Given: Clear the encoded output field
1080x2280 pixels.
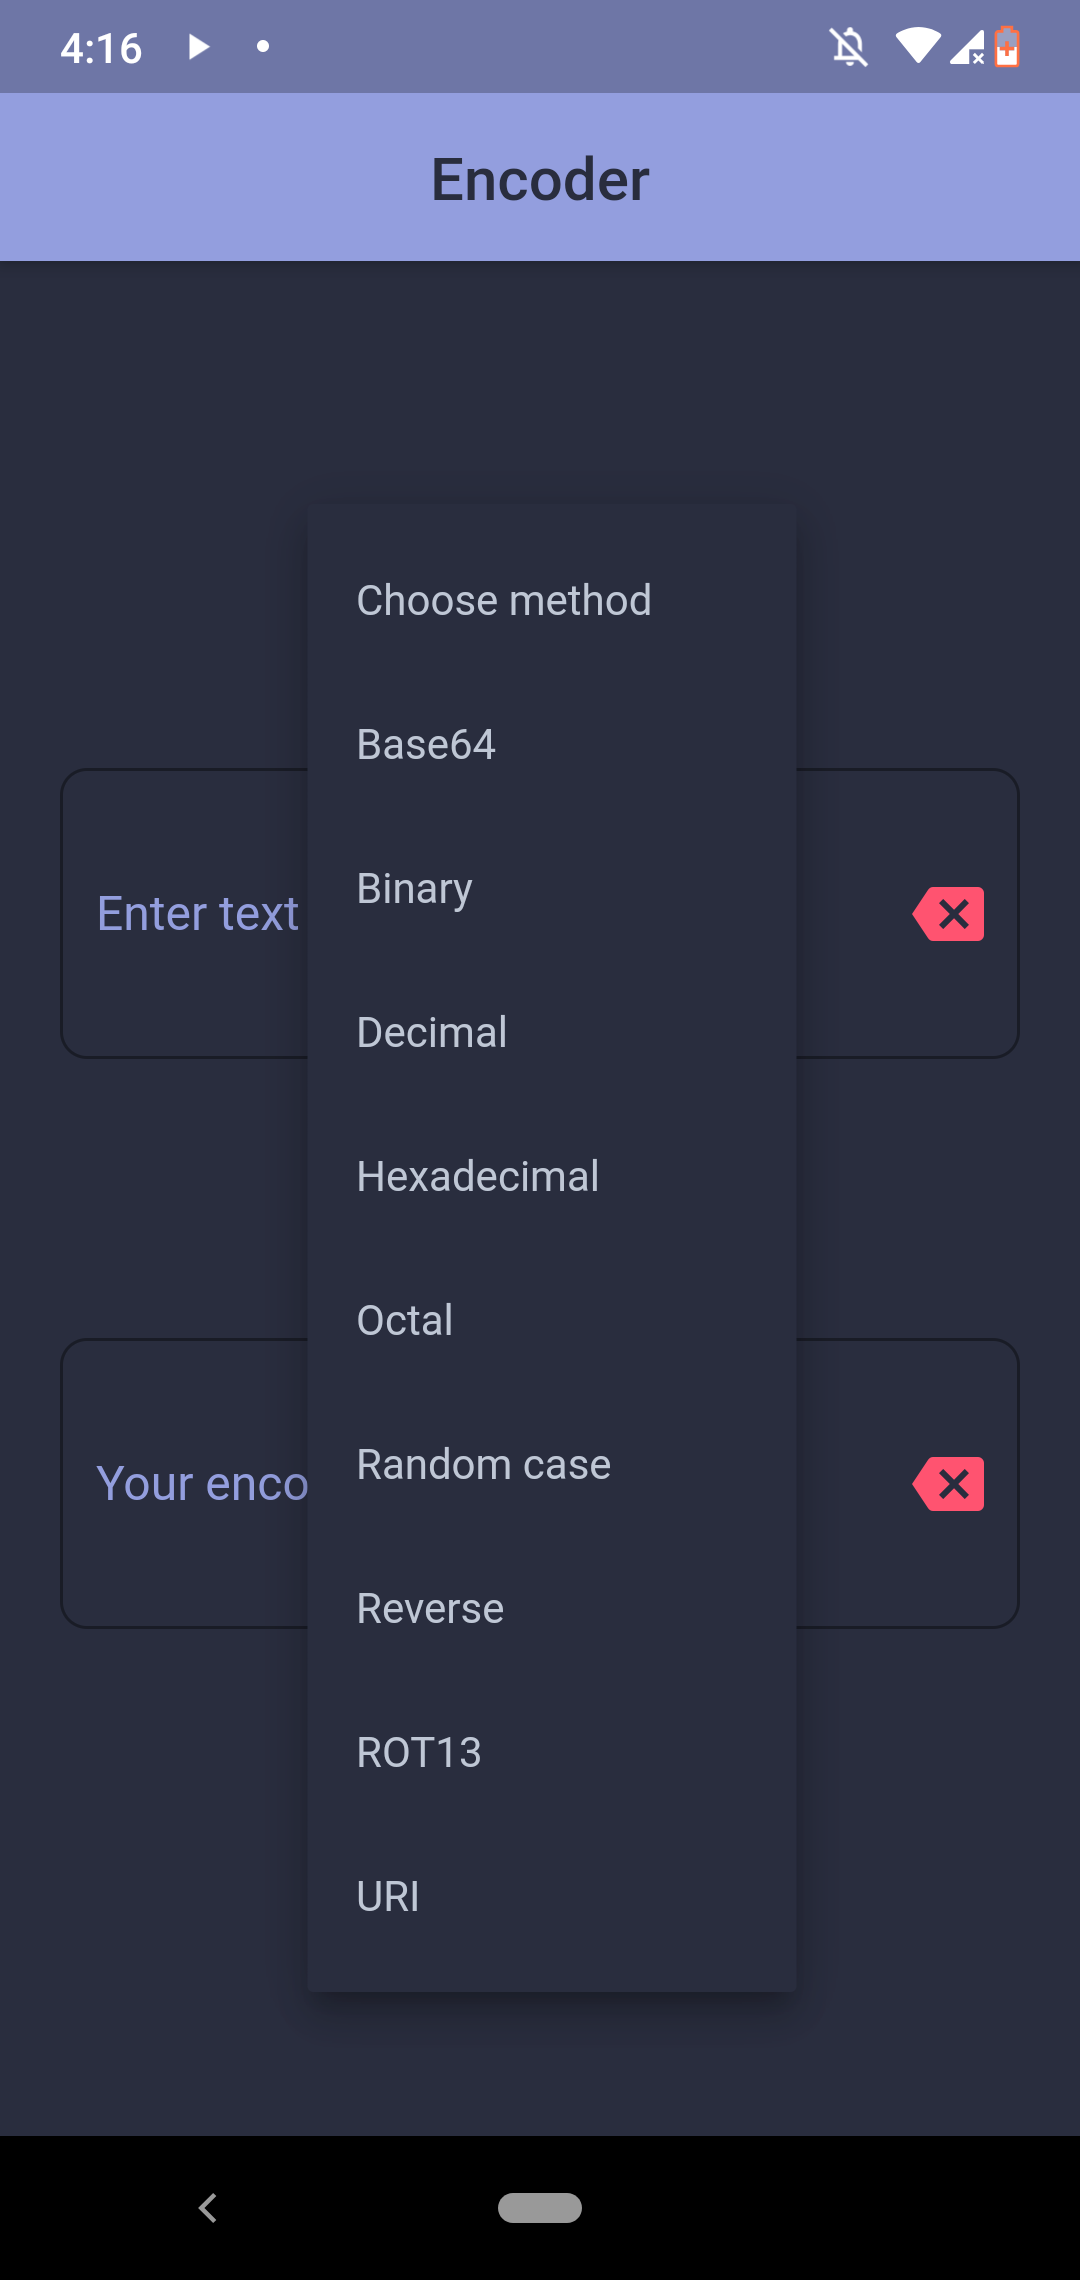Looking at the screenshot, I should (x=948, y=1484).
